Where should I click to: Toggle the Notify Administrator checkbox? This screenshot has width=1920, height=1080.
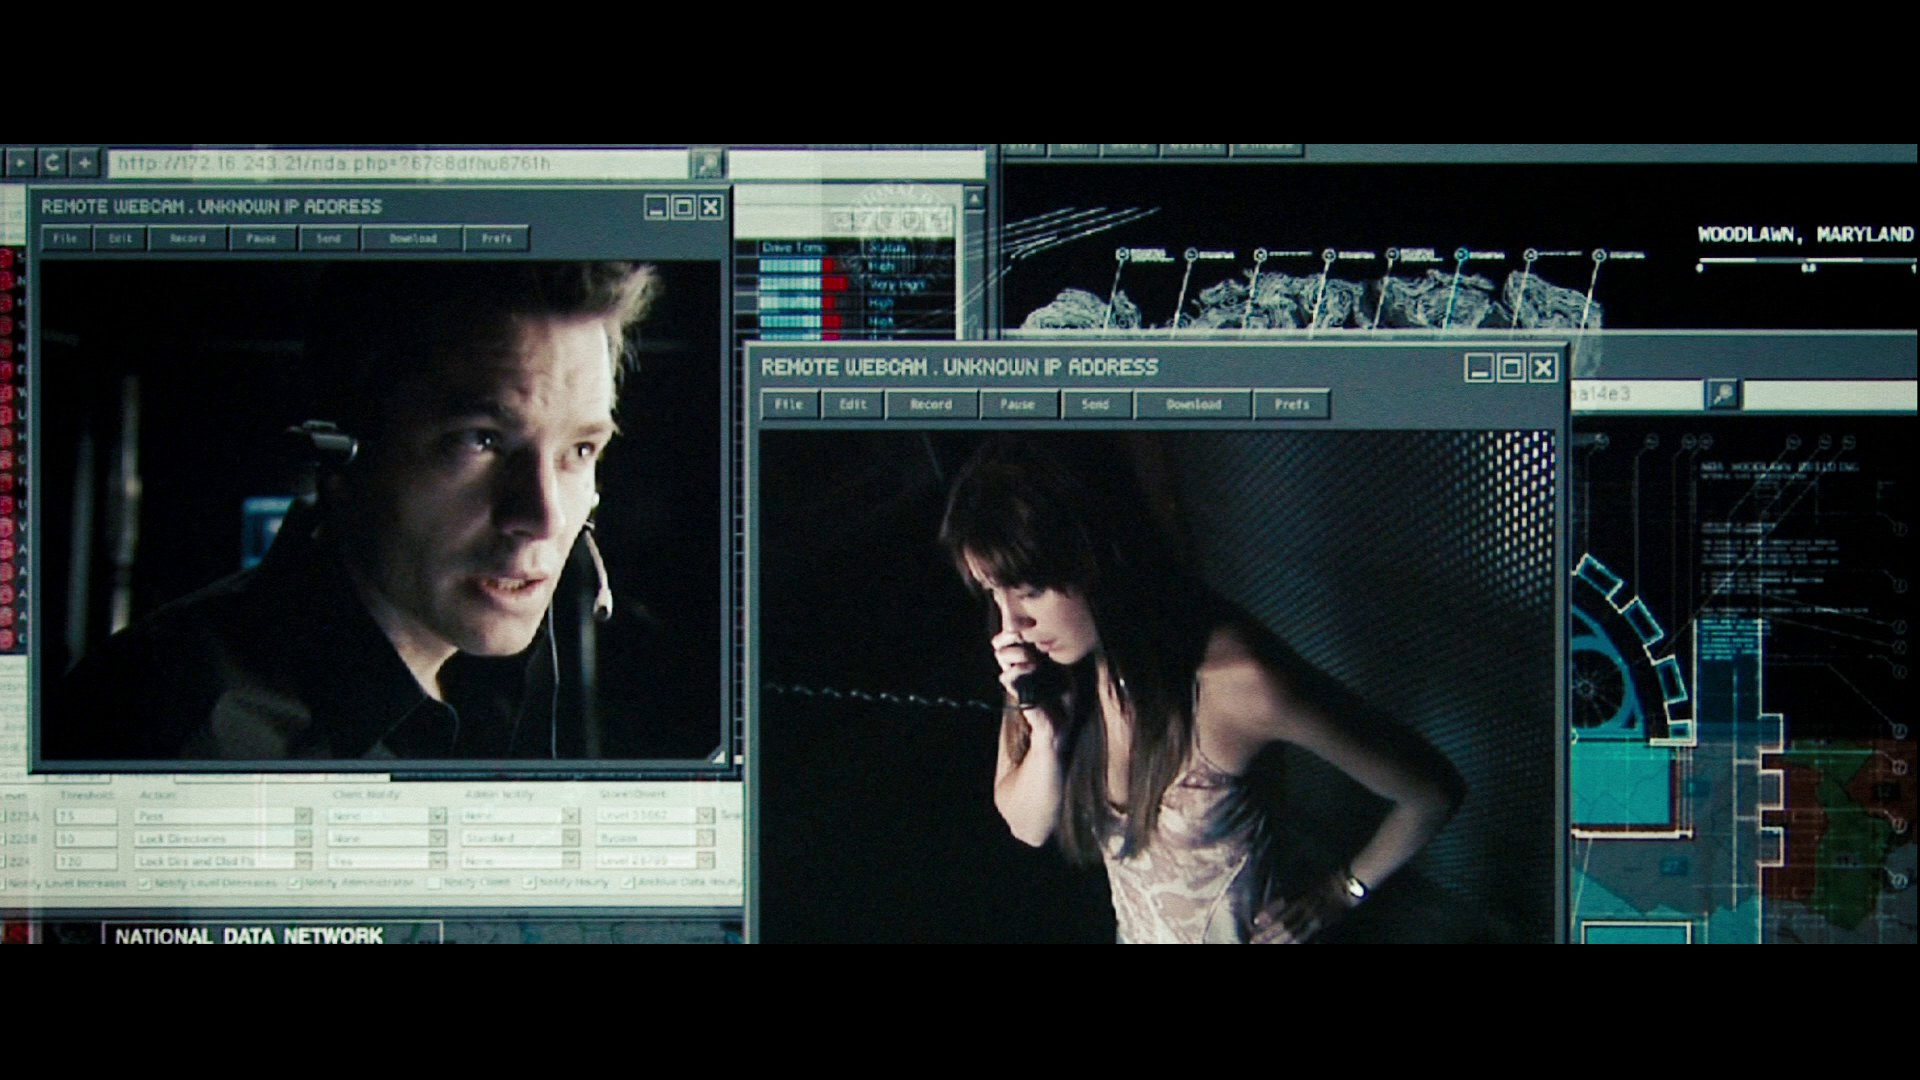[295, 884]
